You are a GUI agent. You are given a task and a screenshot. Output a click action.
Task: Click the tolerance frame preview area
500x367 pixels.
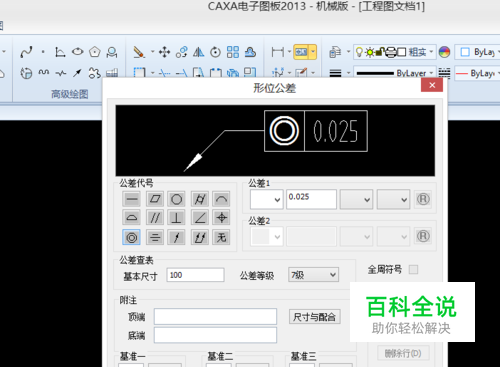275,140
